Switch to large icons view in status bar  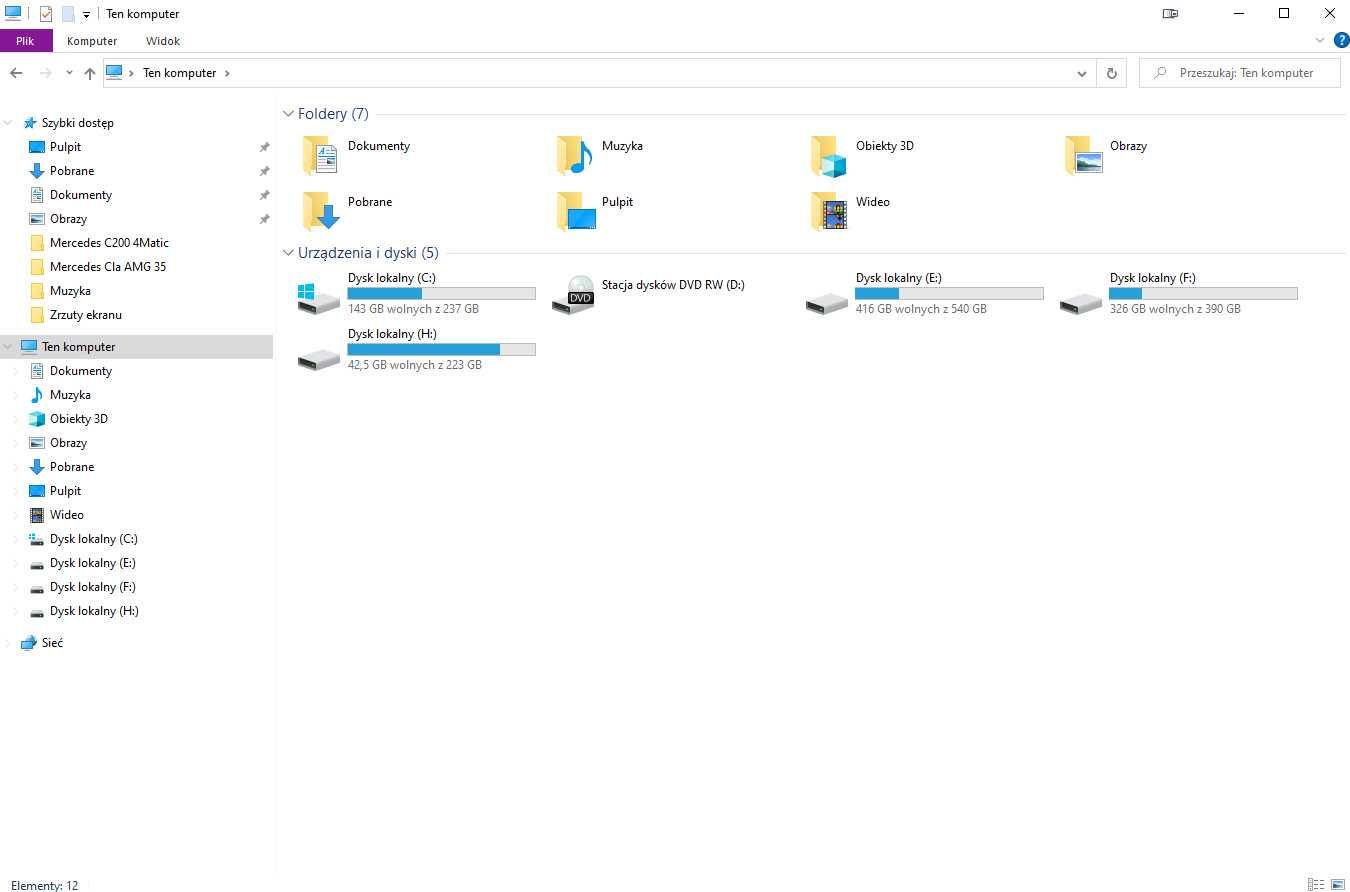[x=1337, y=884]
